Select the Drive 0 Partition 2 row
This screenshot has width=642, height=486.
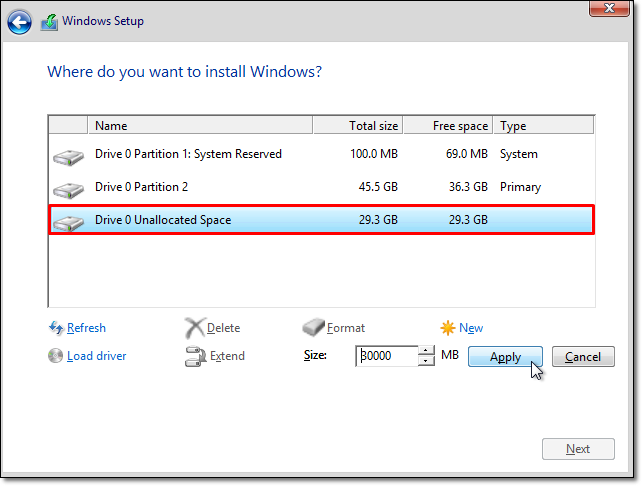click(321, 187)
